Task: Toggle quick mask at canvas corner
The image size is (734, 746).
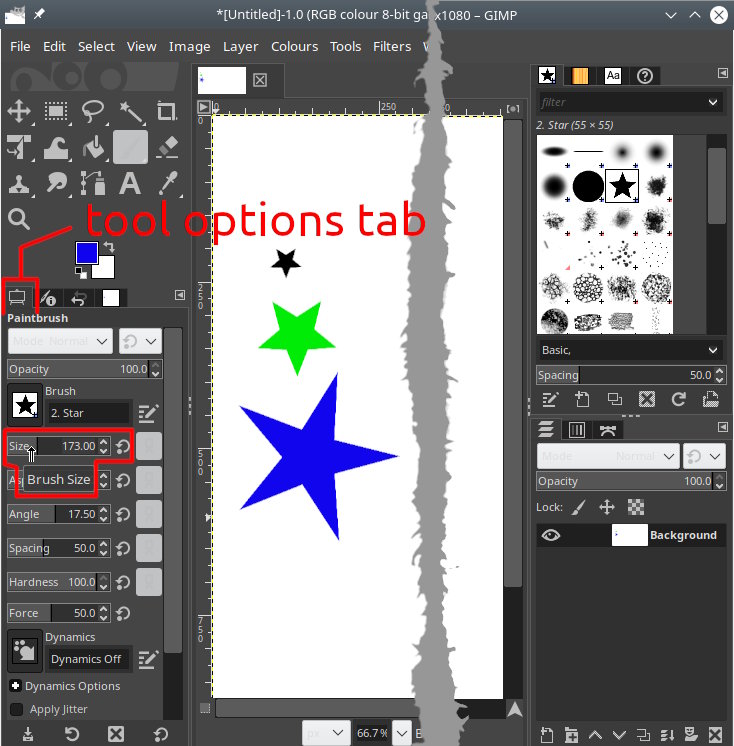Action: [x=205, y=708]
